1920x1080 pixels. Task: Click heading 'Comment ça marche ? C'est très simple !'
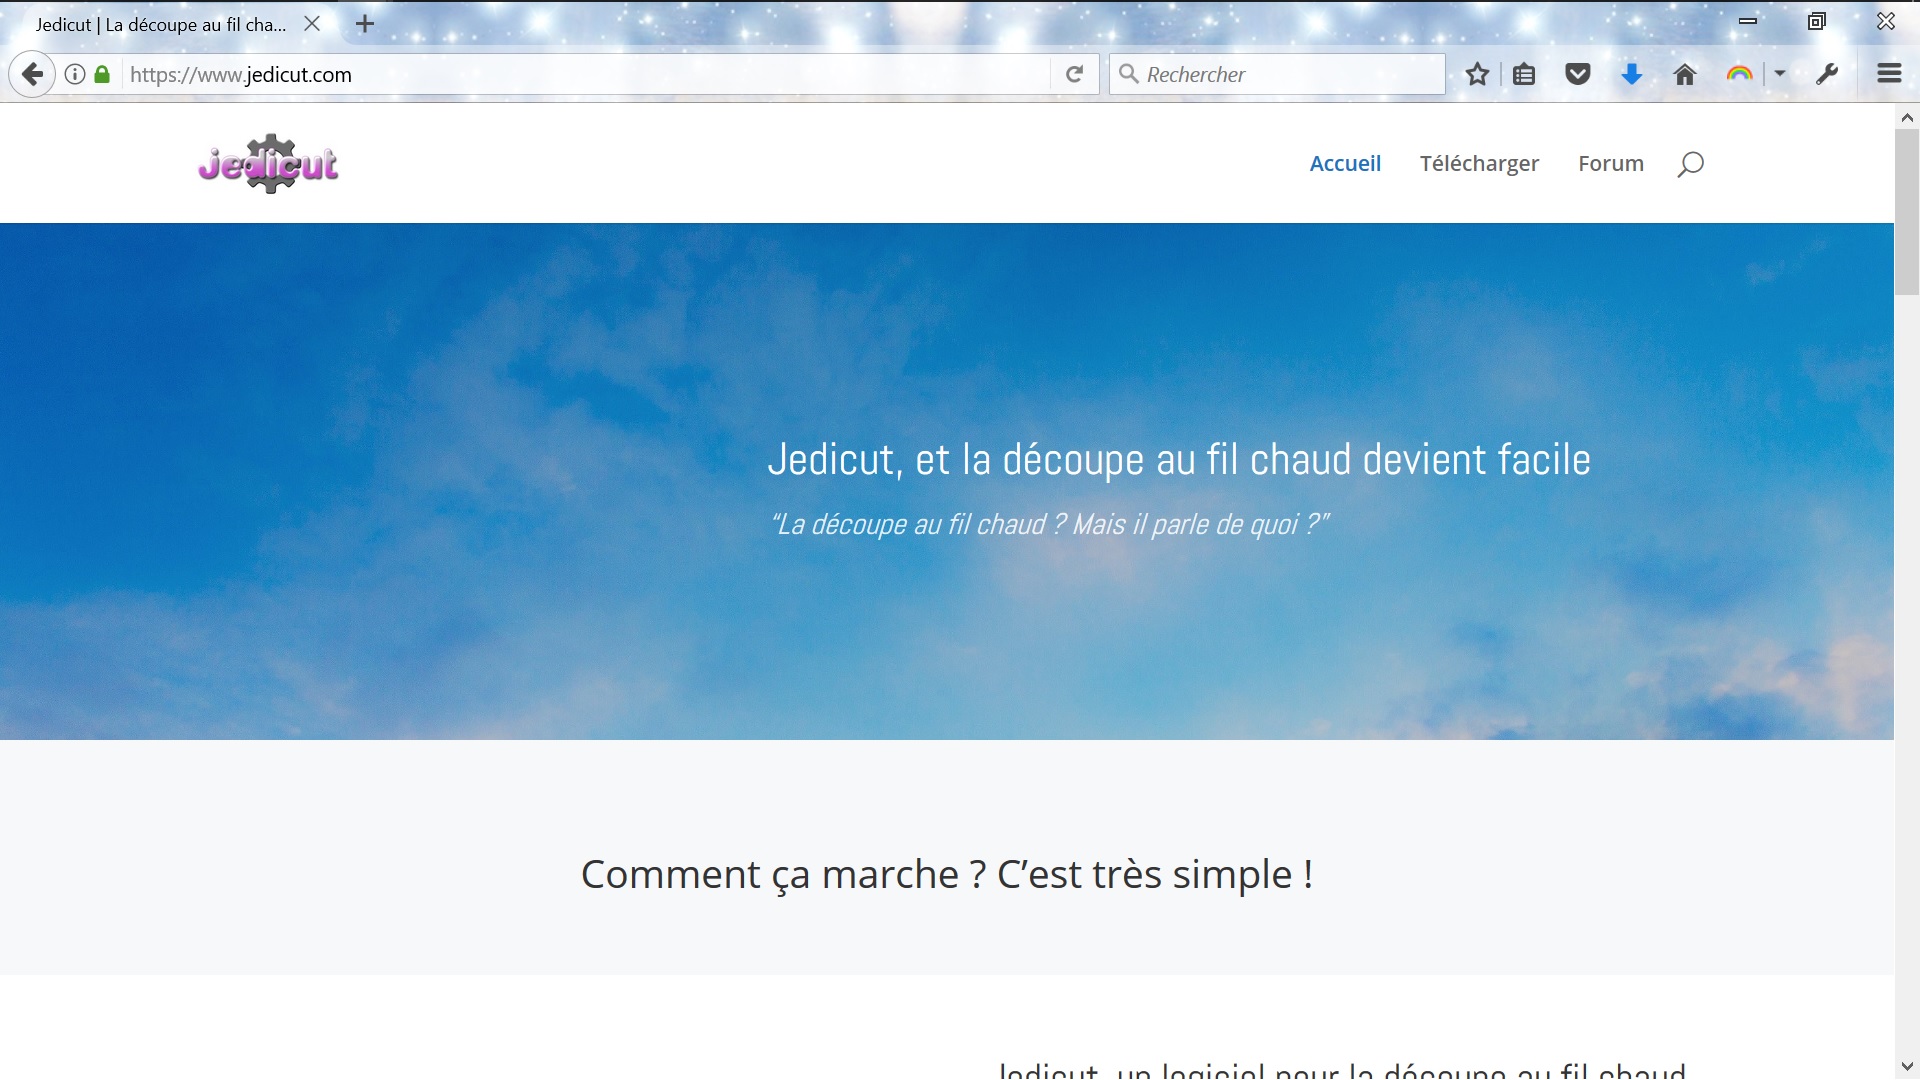tap(946, 874)
